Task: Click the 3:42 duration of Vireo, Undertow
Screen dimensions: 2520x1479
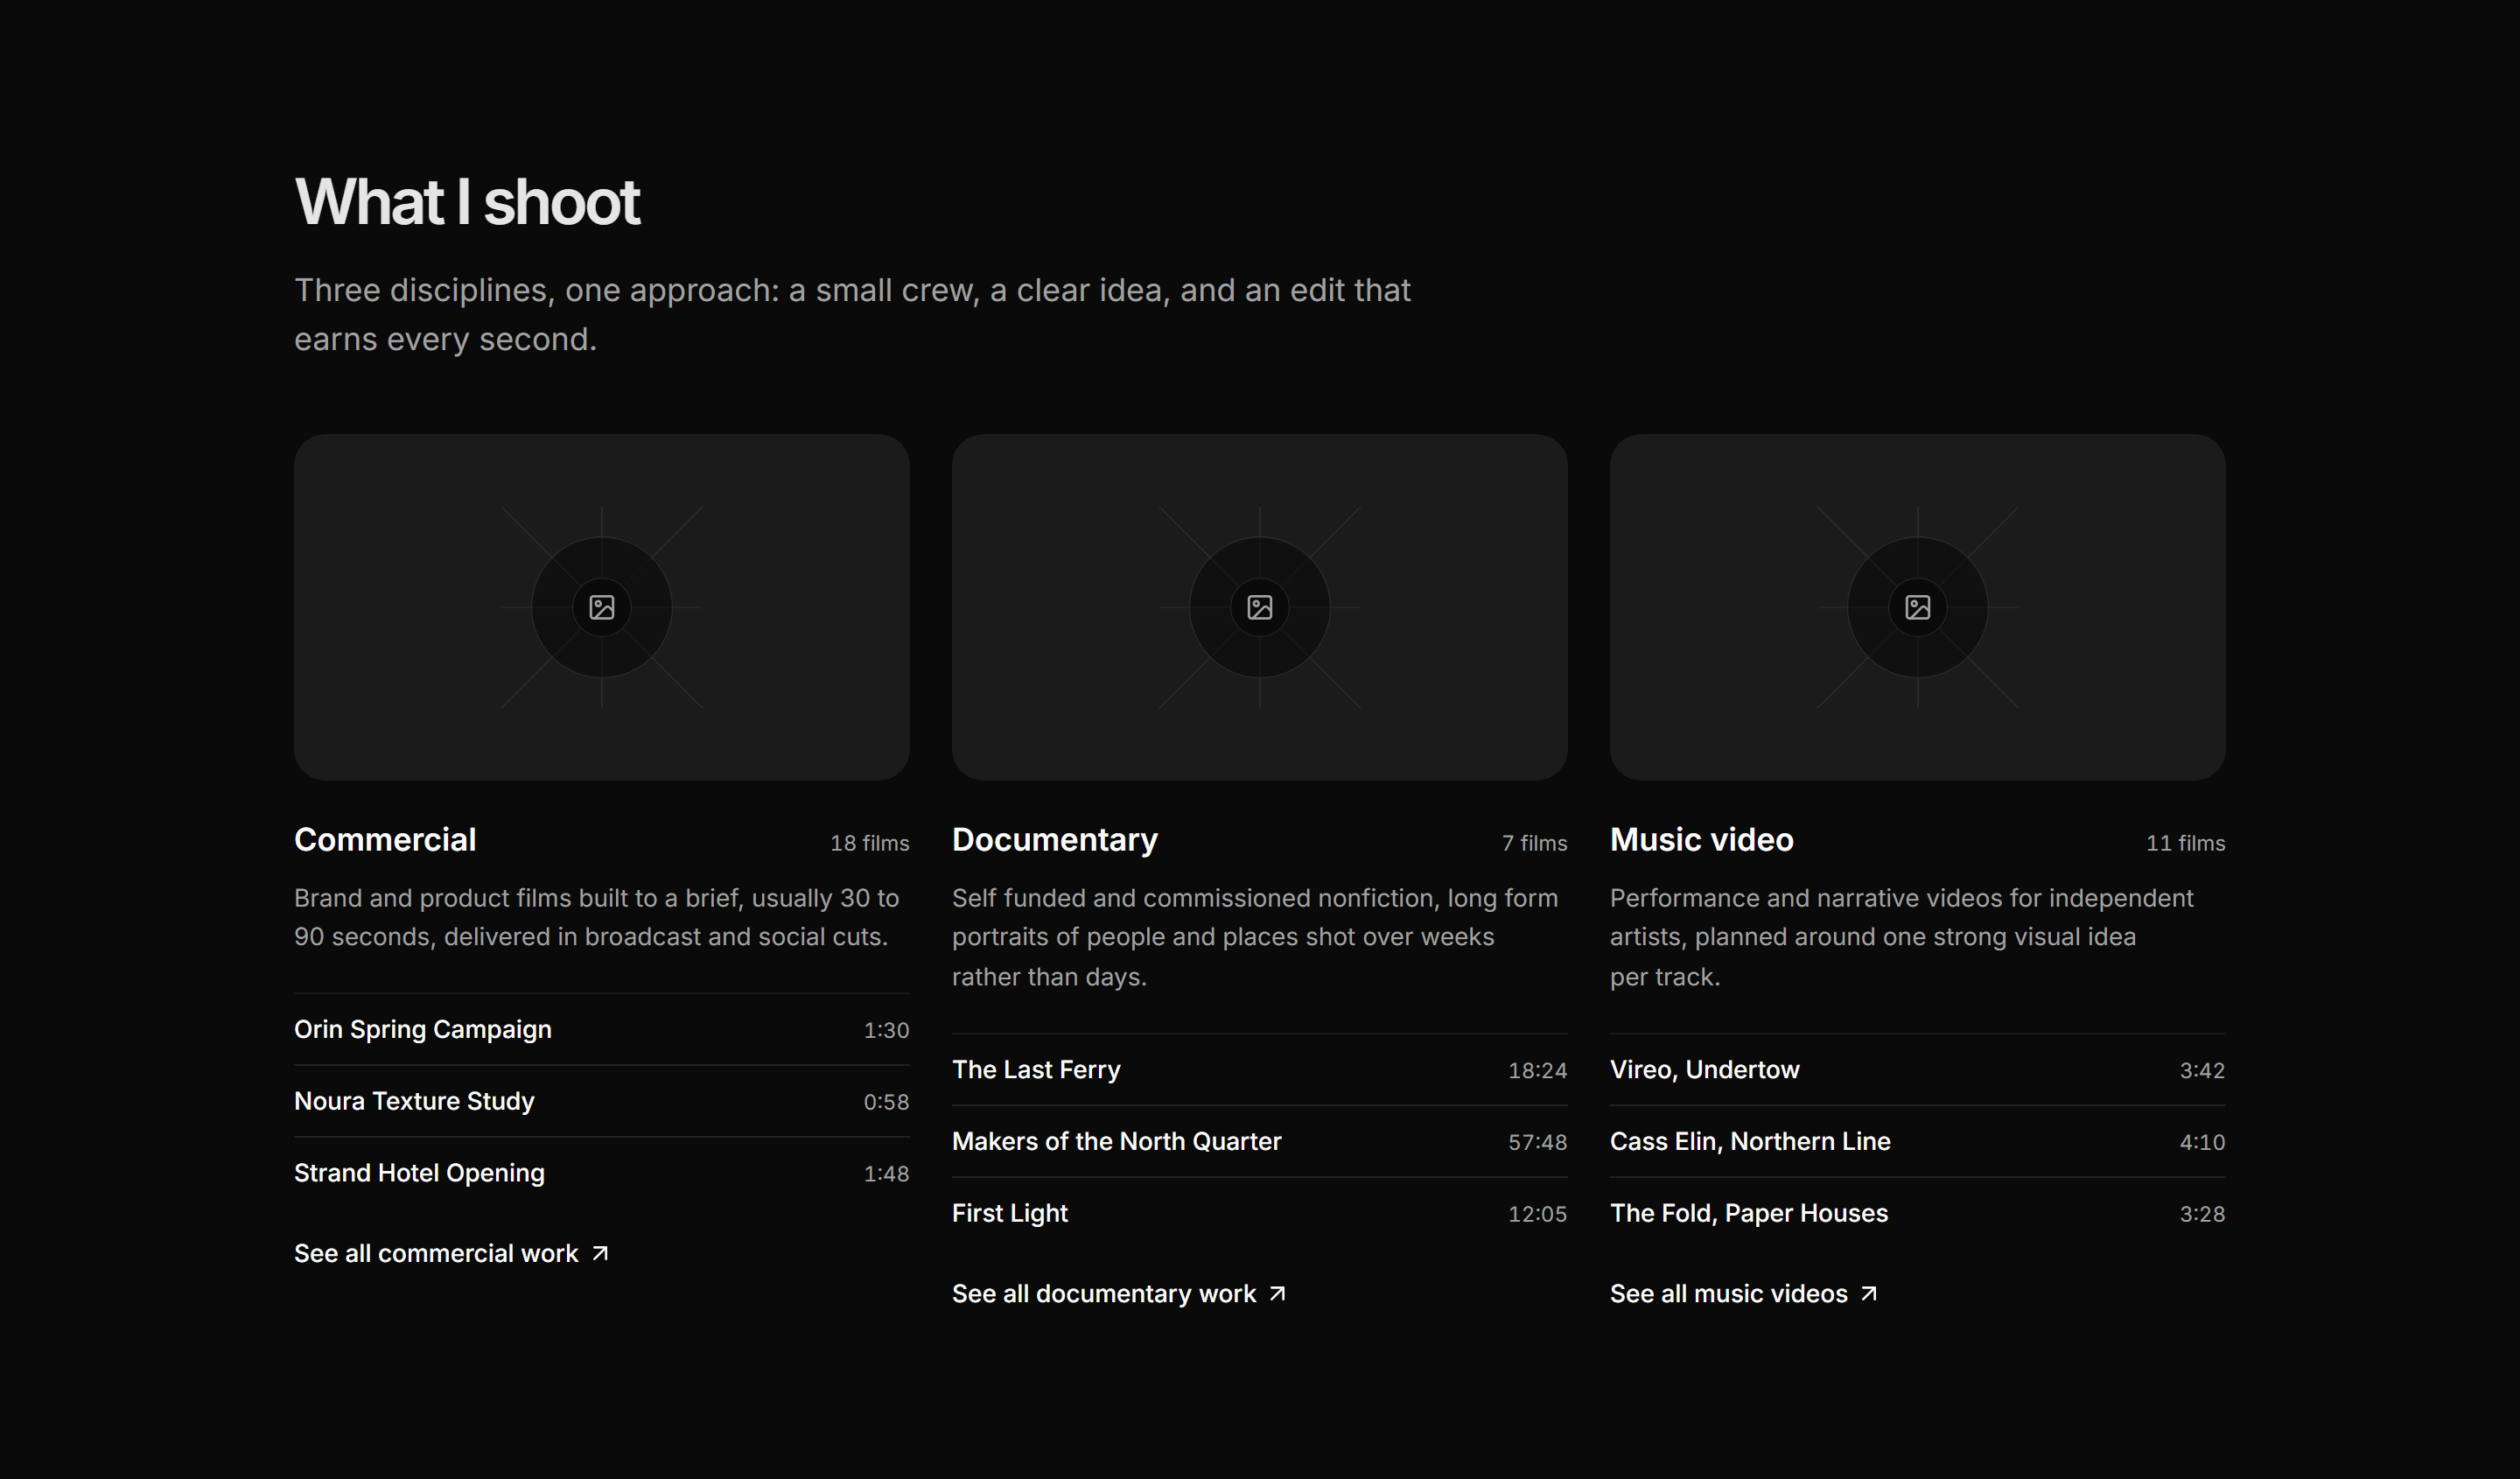Action: pos(2202,1070)
